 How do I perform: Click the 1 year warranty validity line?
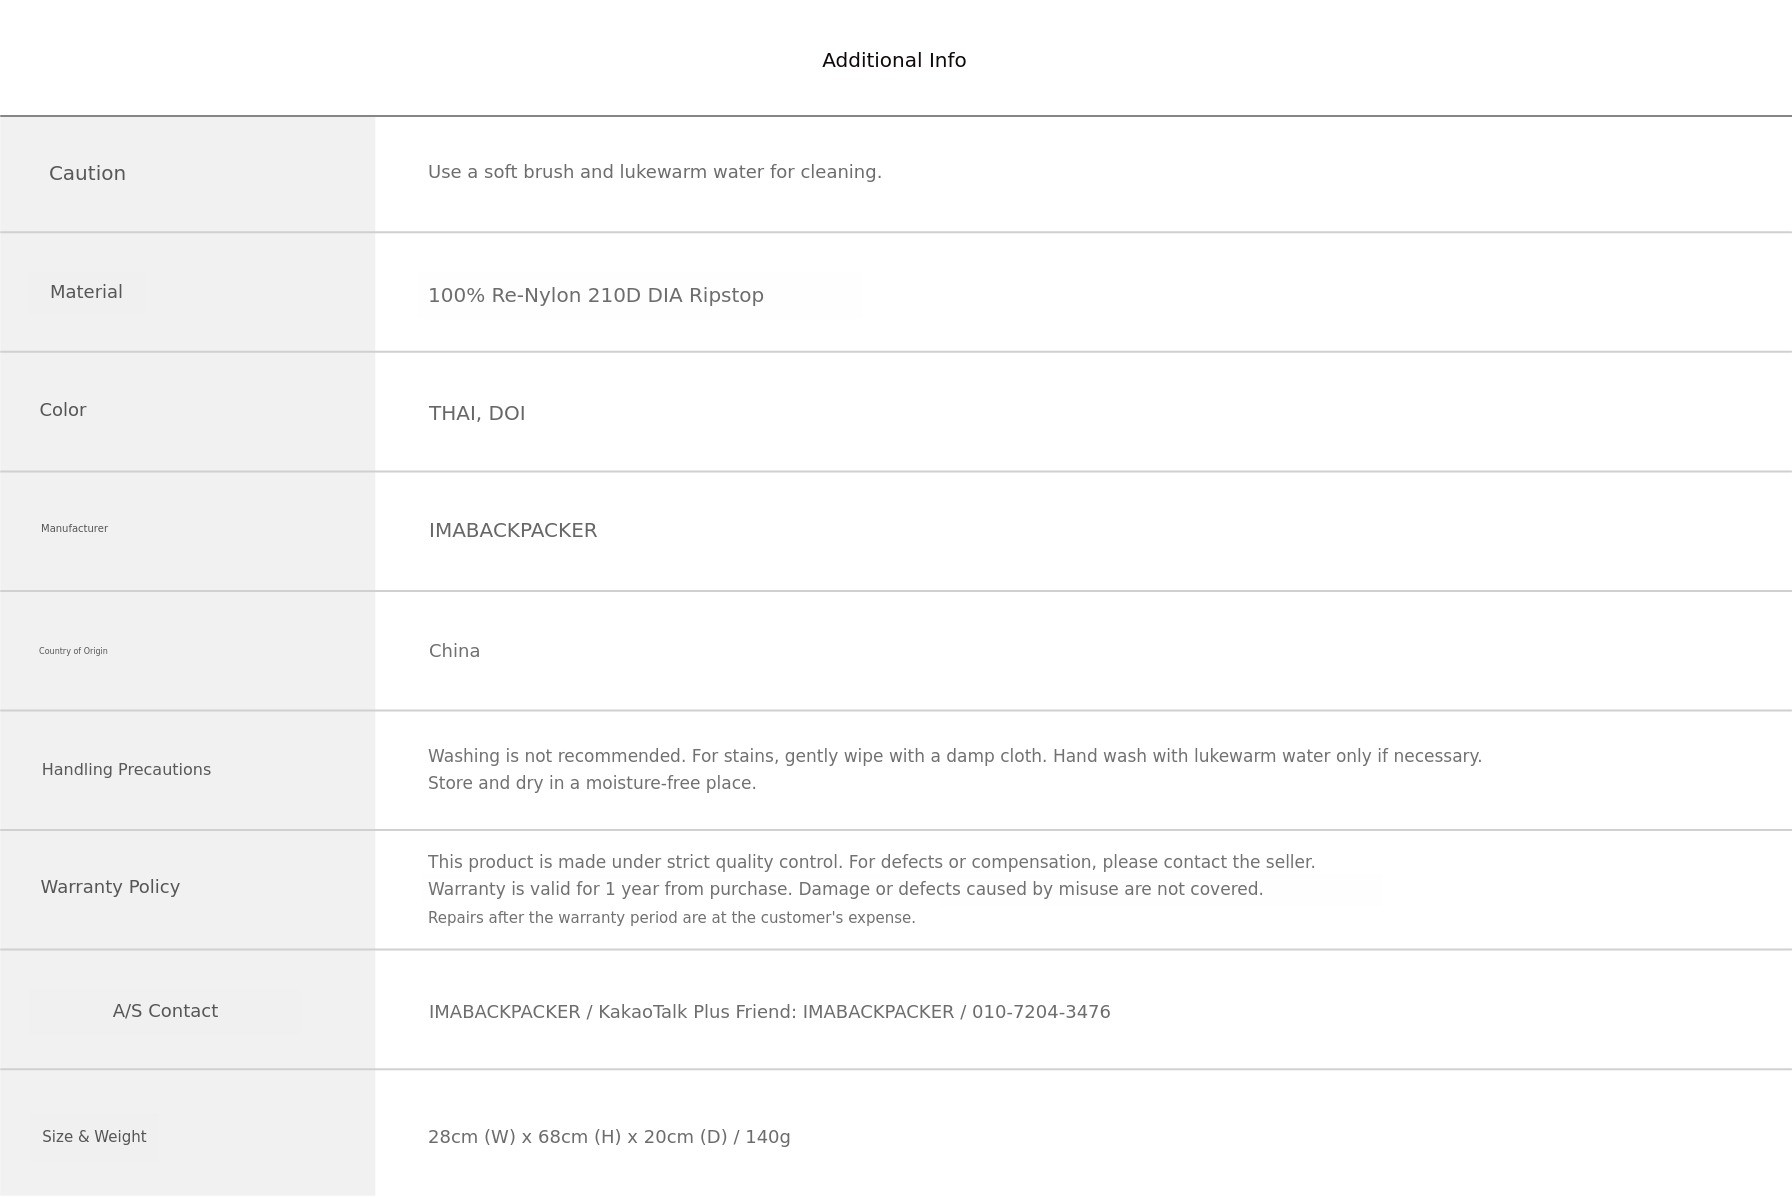point(845,889)
